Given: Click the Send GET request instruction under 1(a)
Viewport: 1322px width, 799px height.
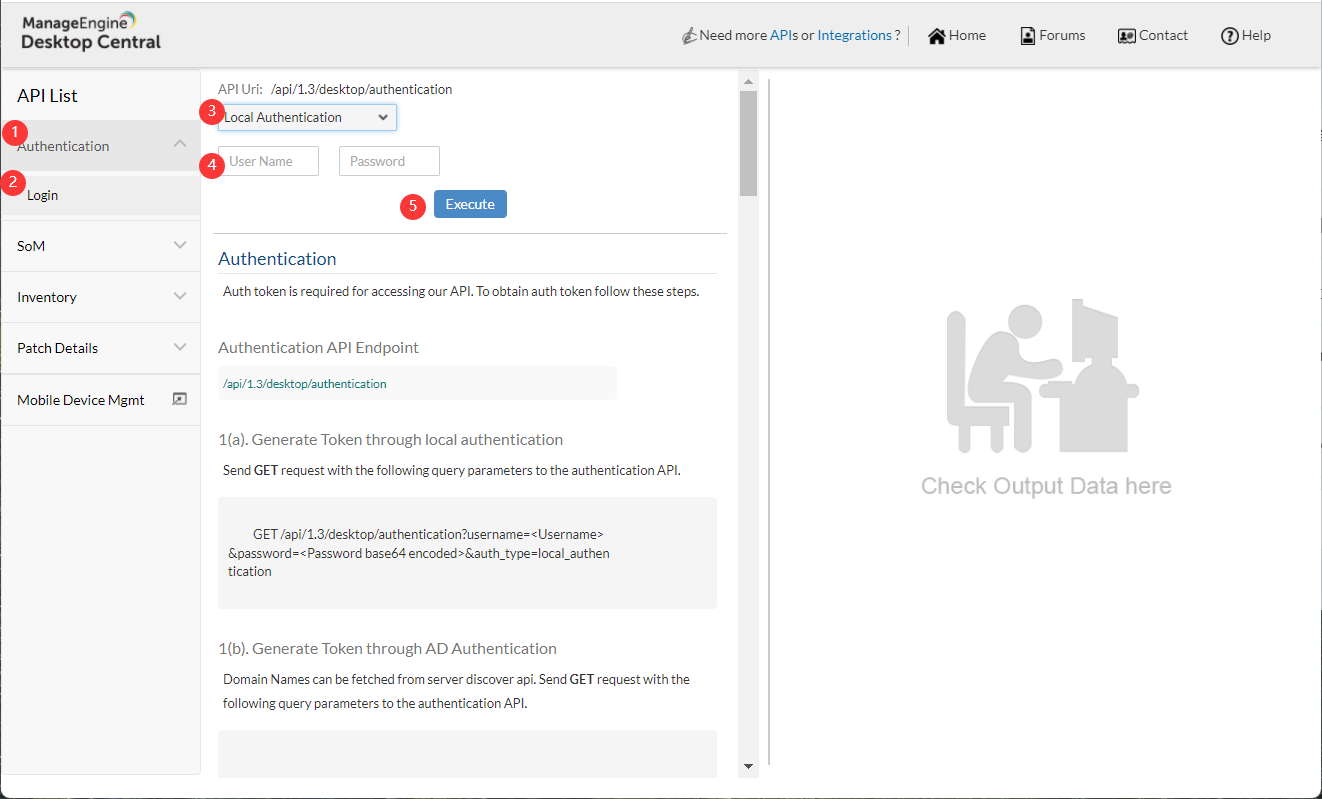Looking at the screenshot, I should click(452, 471).
